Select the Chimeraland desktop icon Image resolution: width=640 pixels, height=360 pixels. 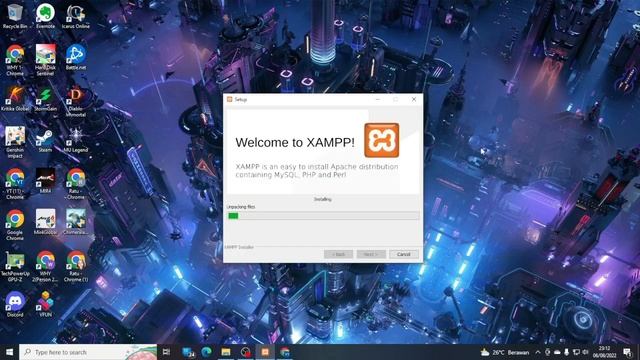(76, 222)
